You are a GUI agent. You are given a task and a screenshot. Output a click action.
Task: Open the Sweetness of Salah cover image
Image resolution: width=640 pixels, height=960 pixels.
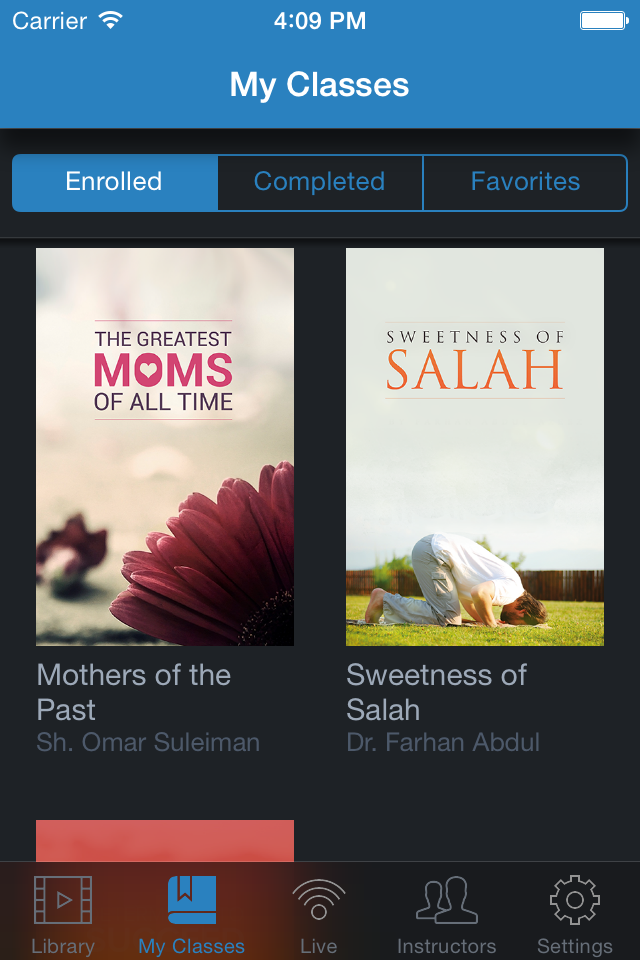tap(475, 446)
